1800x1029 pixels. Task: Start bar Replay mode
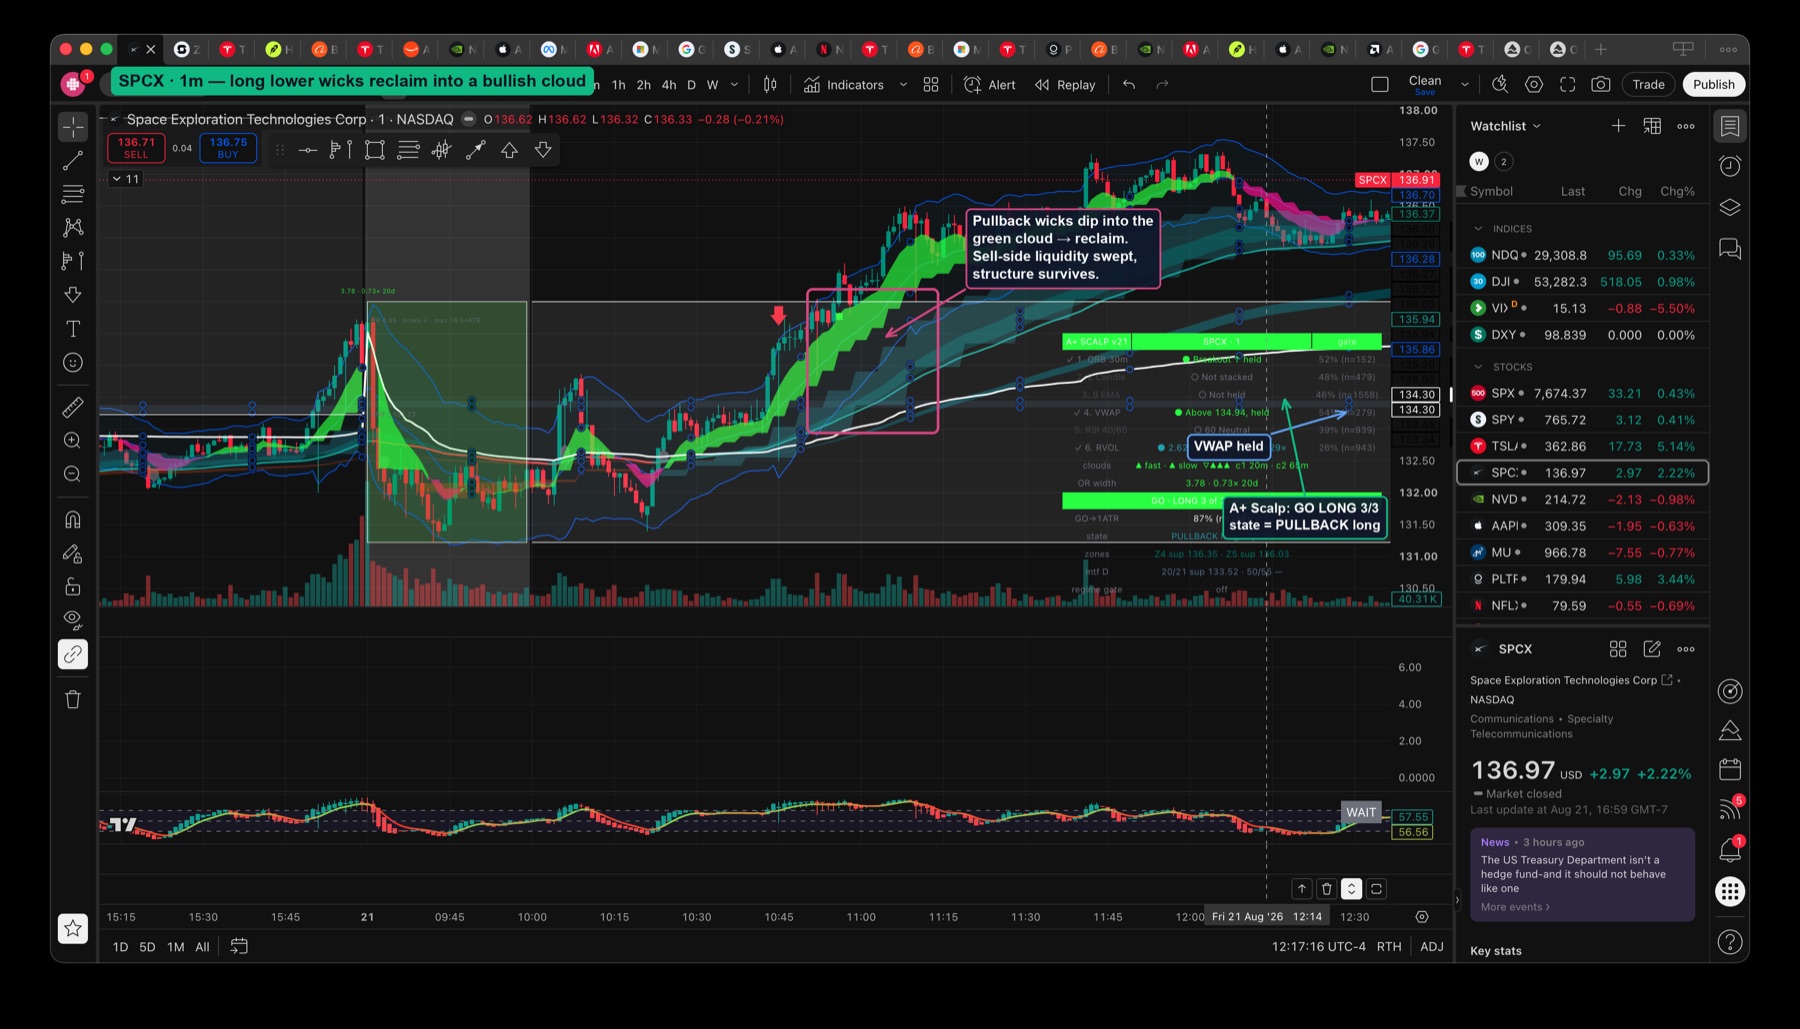pos(1065,85)
